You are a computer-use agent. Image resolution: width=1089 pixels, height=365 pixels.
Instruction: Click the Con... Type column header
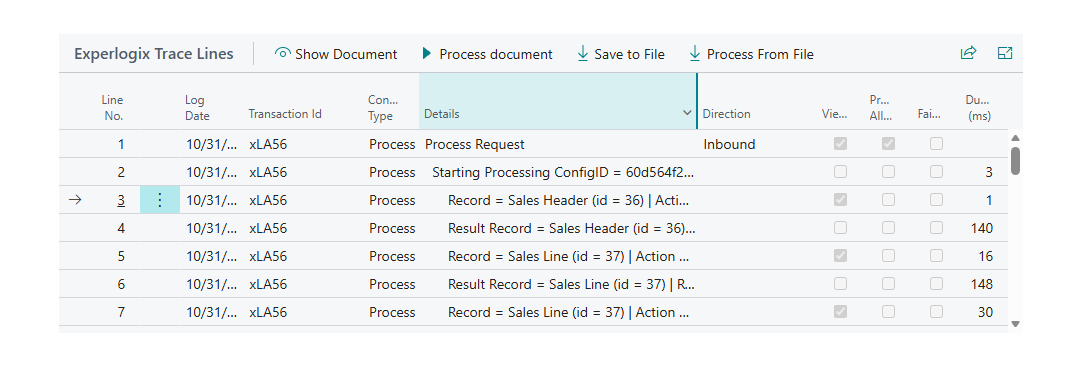[x=383, y=108]
